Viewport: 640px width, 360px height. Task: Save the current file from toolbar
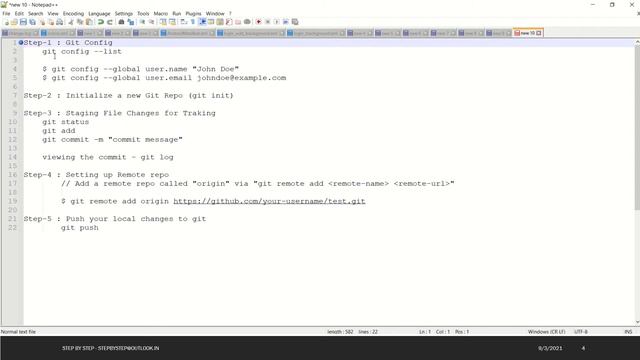pos(23,22)
